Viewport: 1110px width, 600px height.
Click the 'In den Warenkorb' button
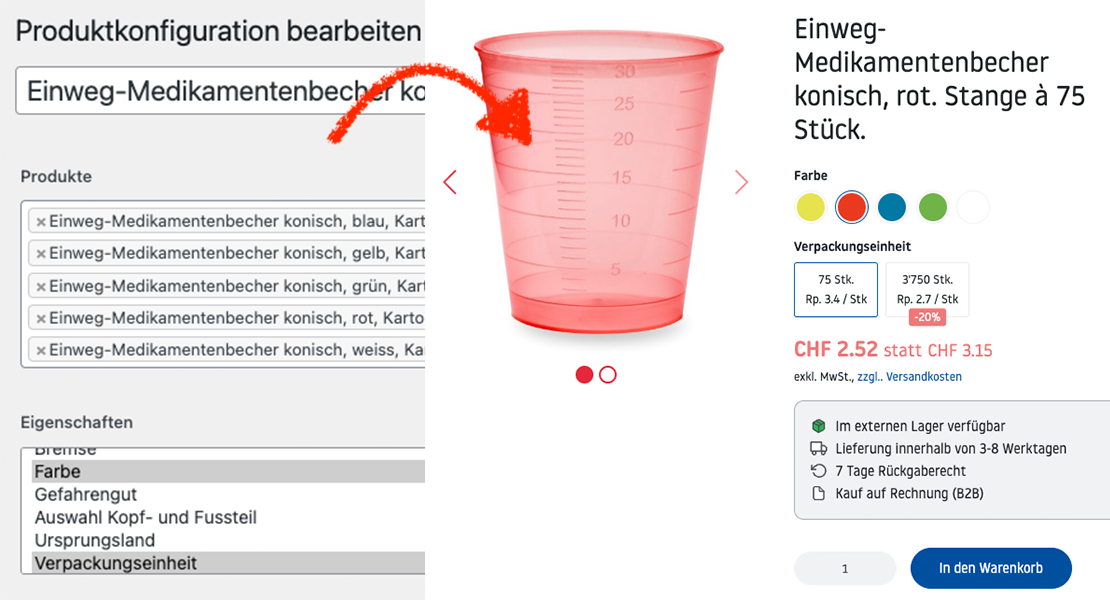(990, 568)
